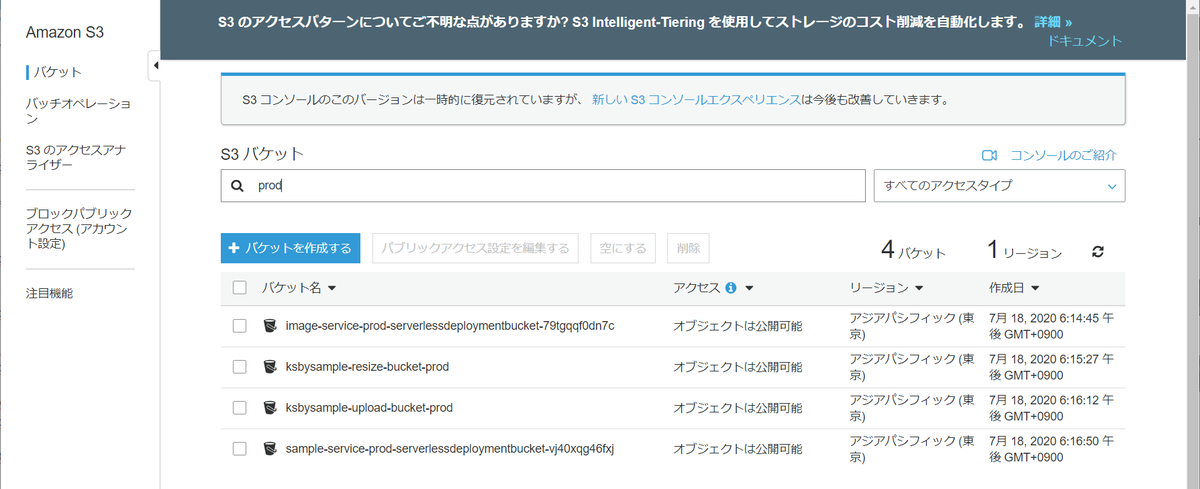Click the video camera console intro icon
The image size is (1200, 489).
(990, 155)
